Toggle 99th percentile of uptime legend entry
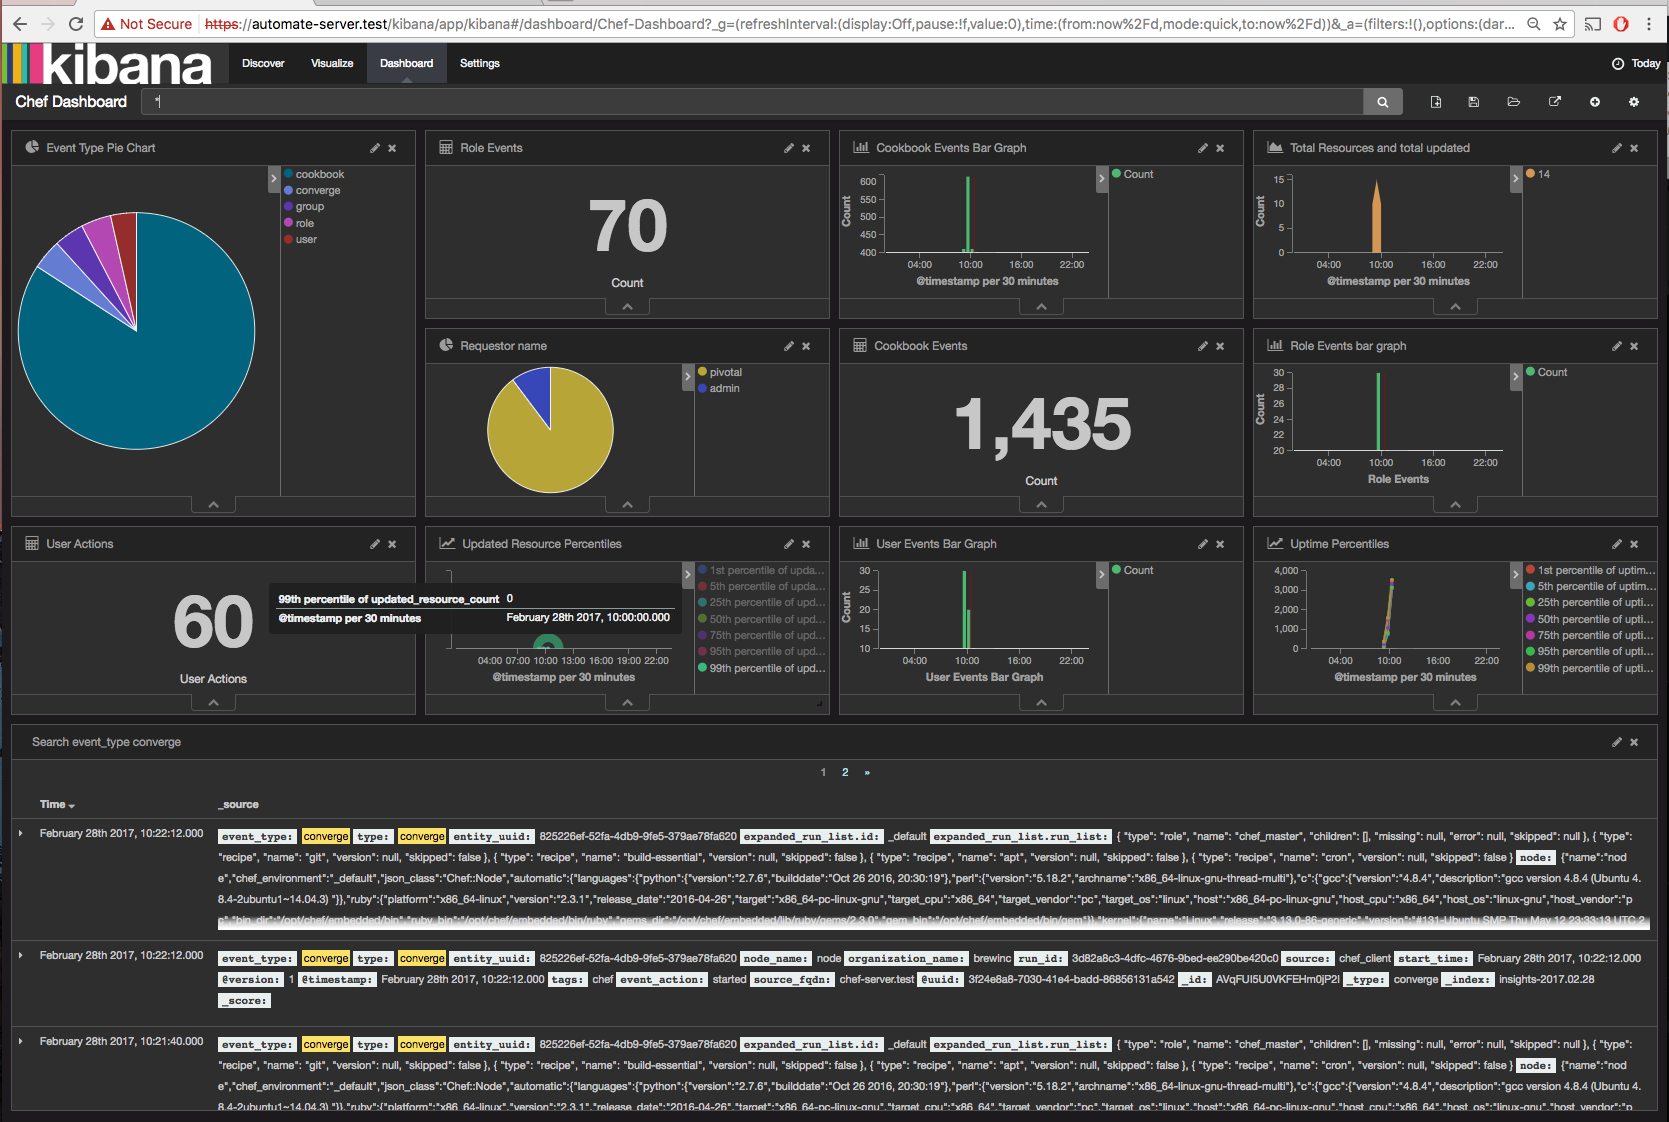 [1590, 668]
